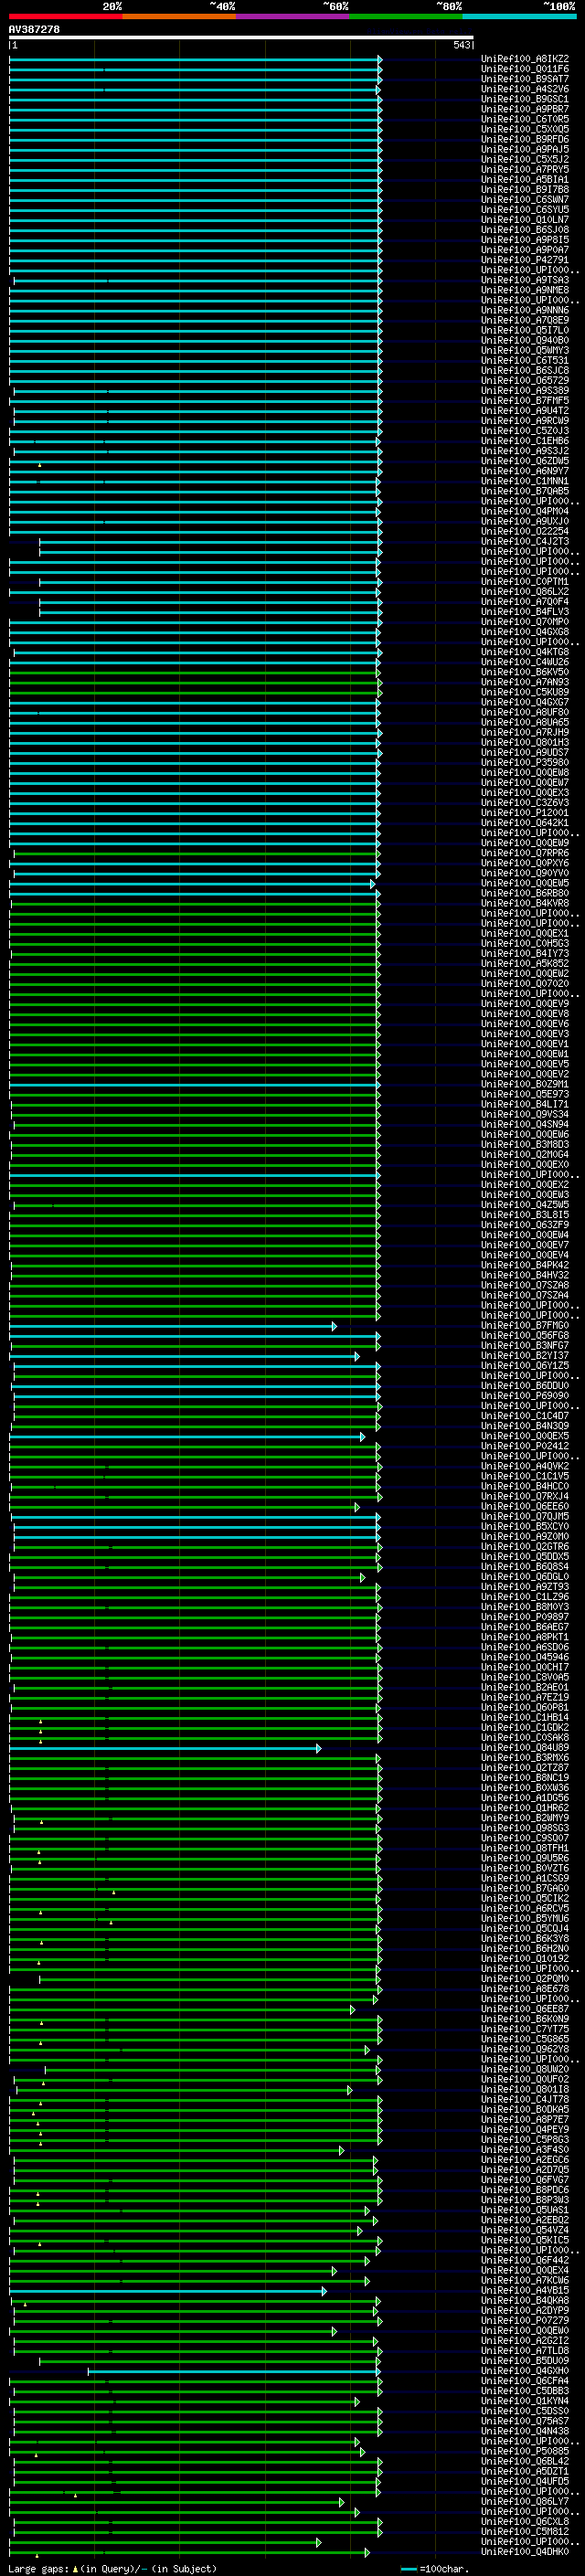Select the white query sequence bar
Image resolution: width=585 pixels, height=2576 pixels.
(x=241, y=38)
